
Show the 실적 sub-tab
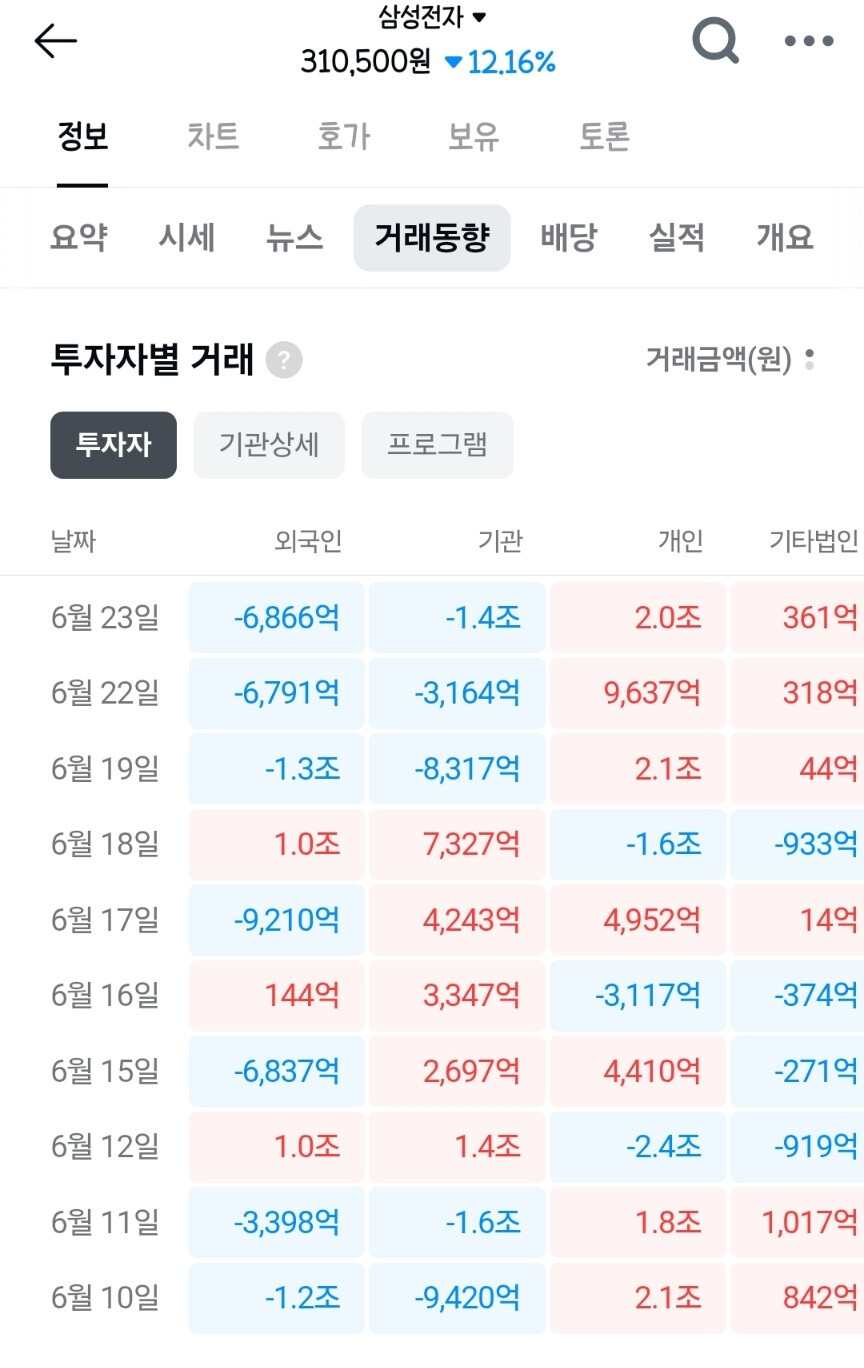(677, 238)
